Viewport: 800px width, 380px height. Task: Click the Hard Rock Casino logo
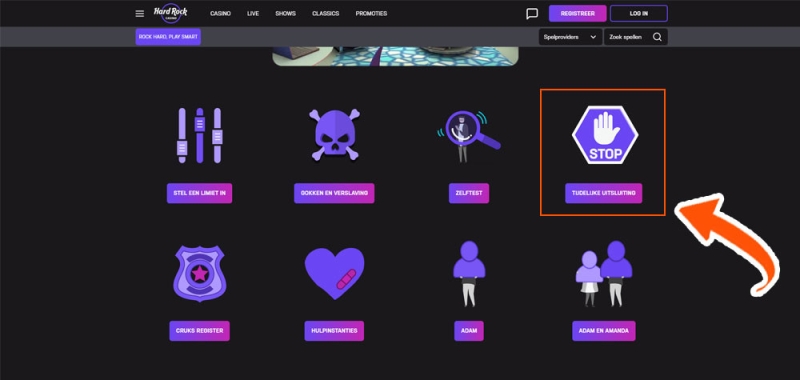tap(170, 13)
